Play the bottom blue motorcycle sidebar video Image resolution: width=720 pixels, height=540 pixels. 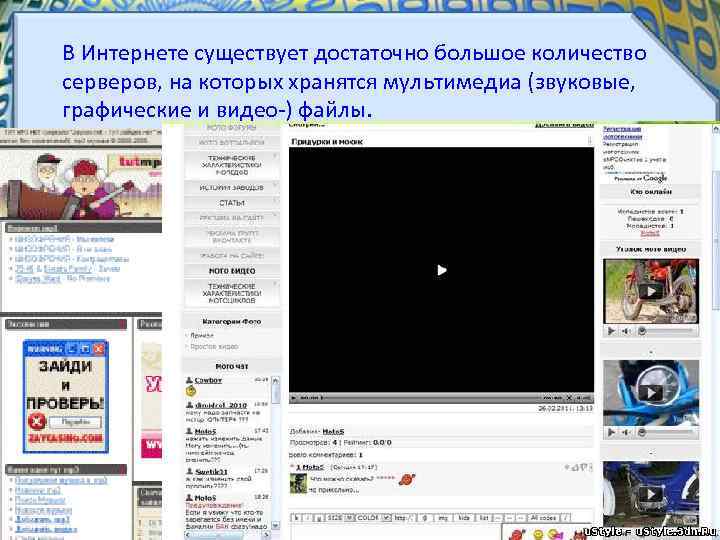point(651,494)
